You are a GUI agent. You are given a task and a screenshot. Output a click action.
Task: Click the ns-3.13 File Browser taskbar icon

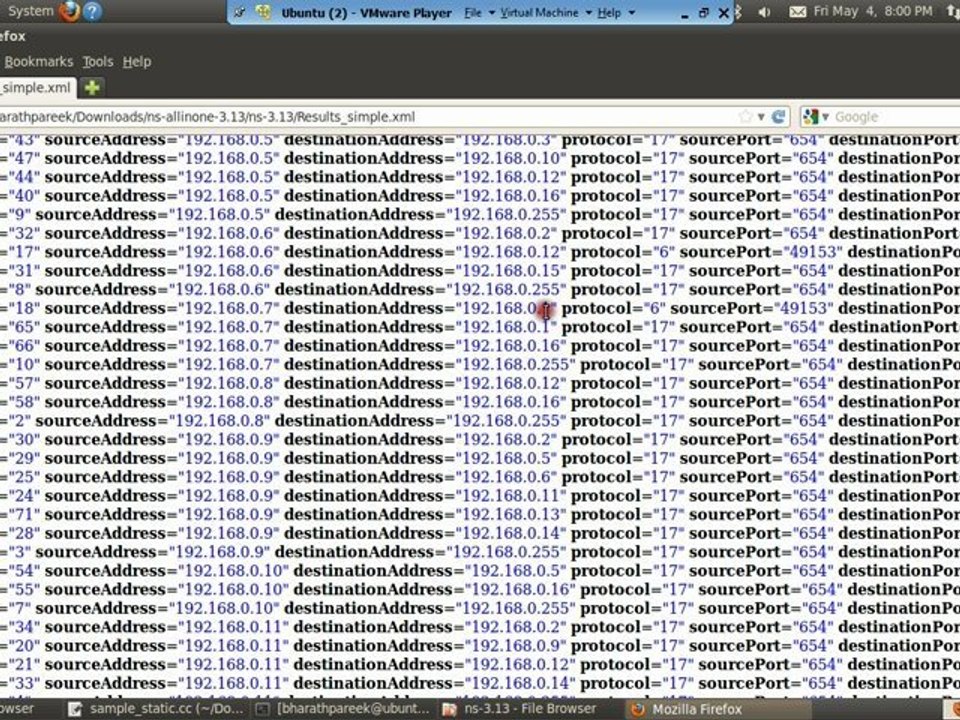pos(449,709)
